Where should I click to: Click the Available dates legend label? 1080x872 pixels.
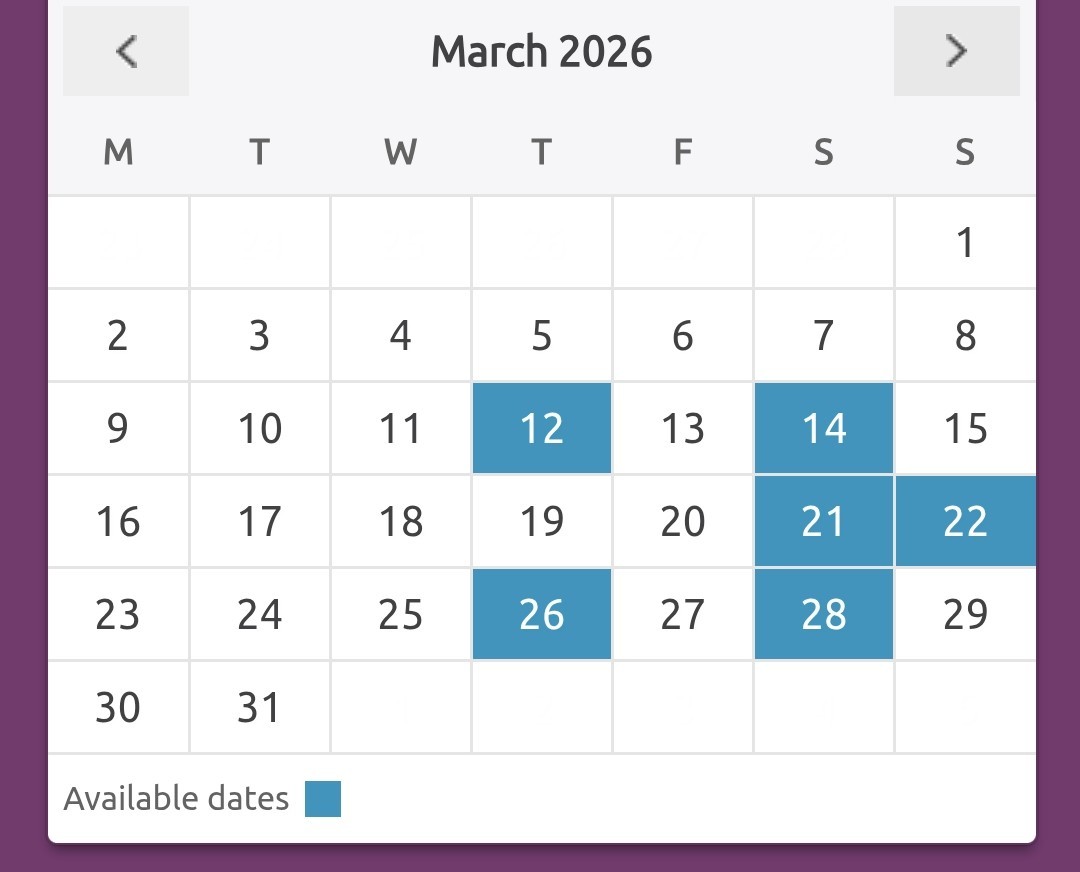[x=176, y=799]
